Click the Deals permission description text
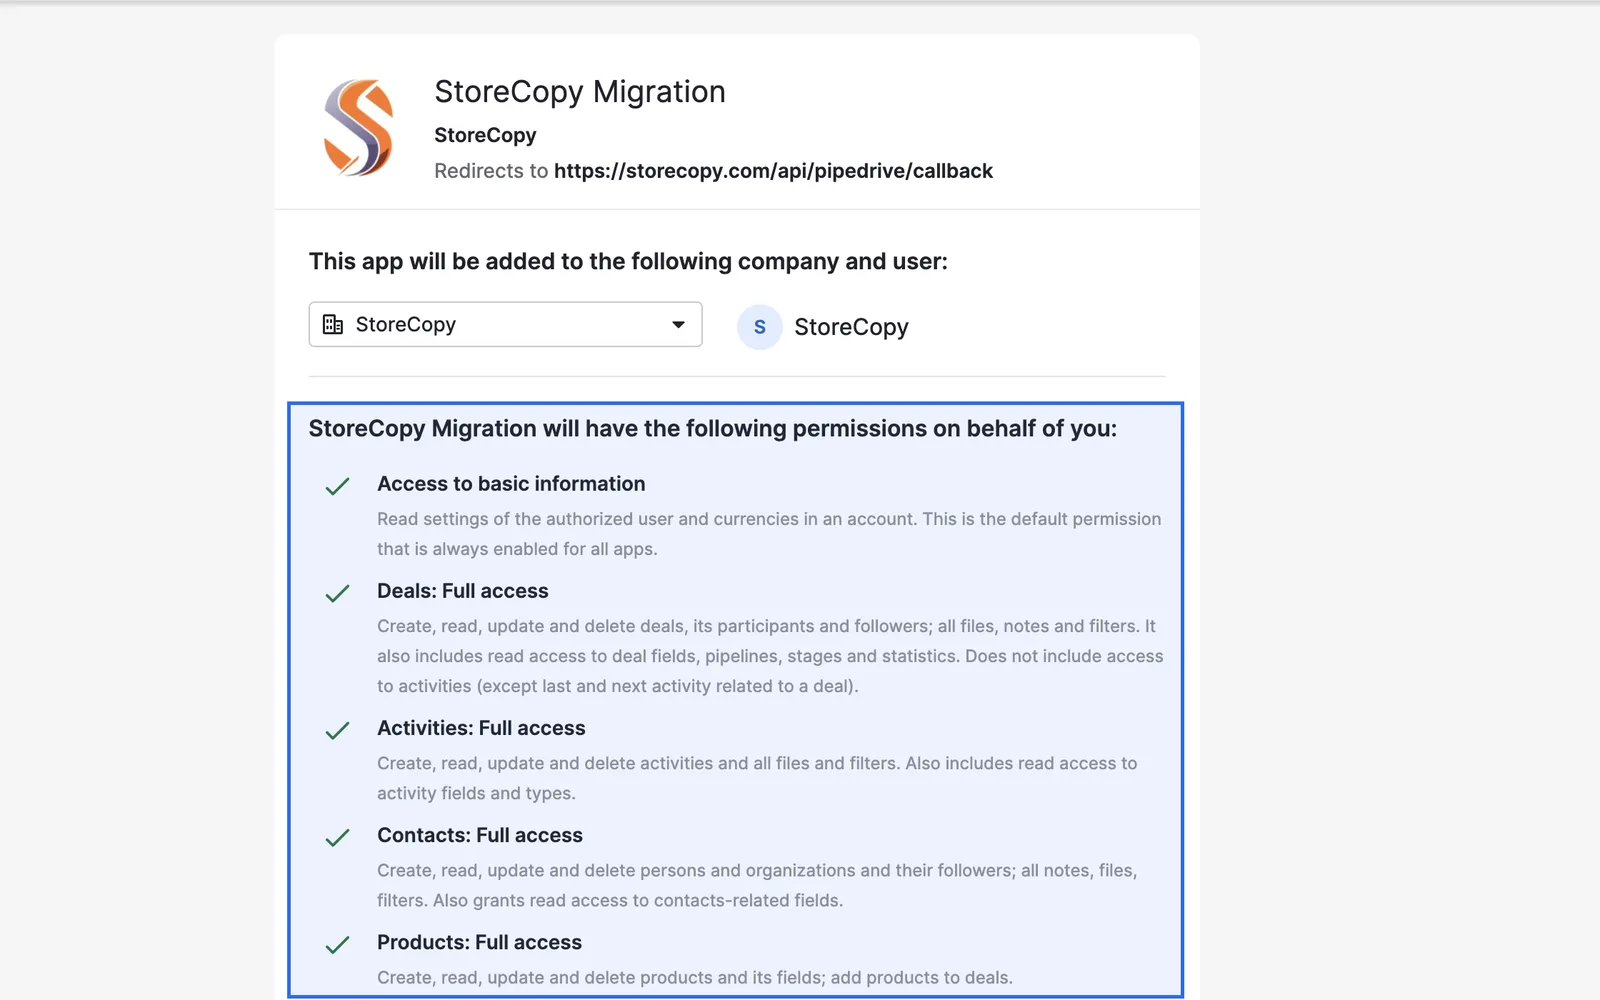This screenshot has width=1600, height=1000. click(x=770, y=656)
